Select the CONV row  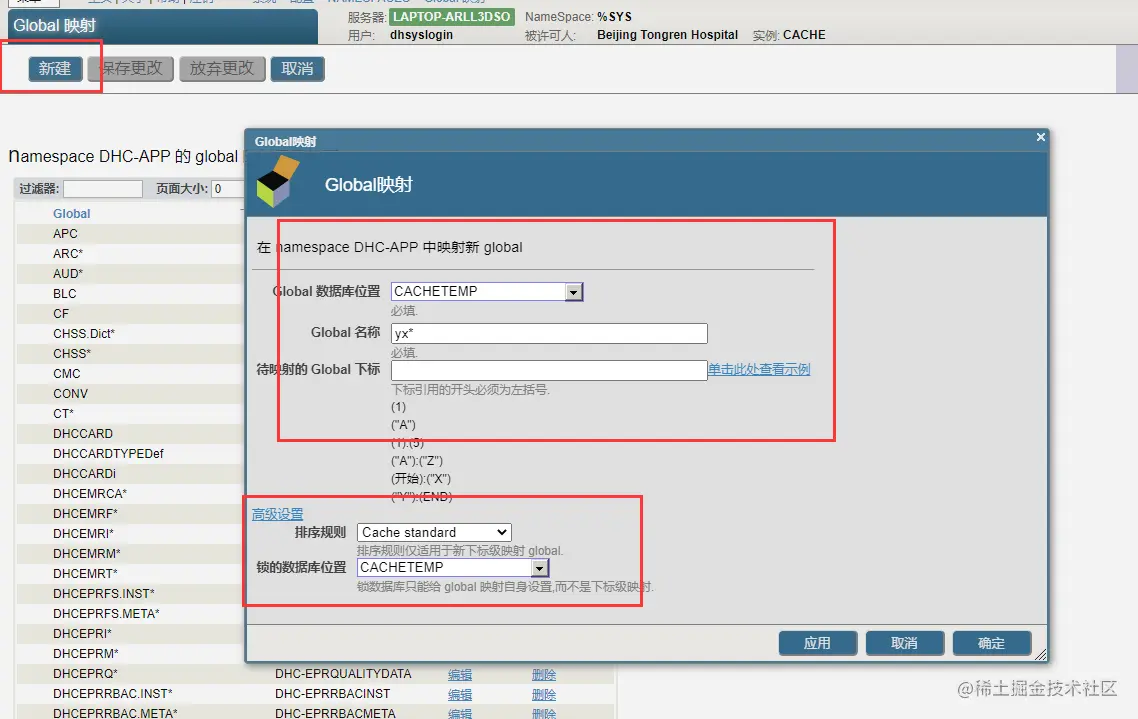pos(129,393)
